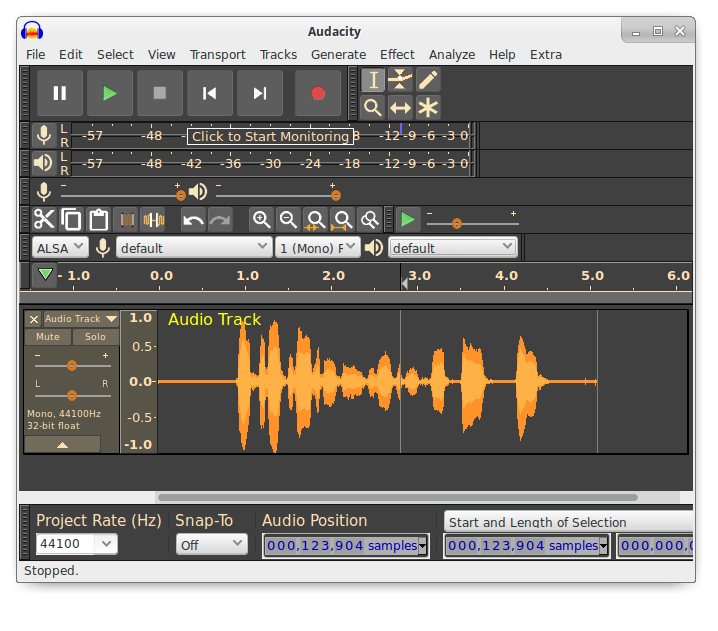Select the Time Shift tool
This screenshot has height=631, width=718.
point(400,108)
